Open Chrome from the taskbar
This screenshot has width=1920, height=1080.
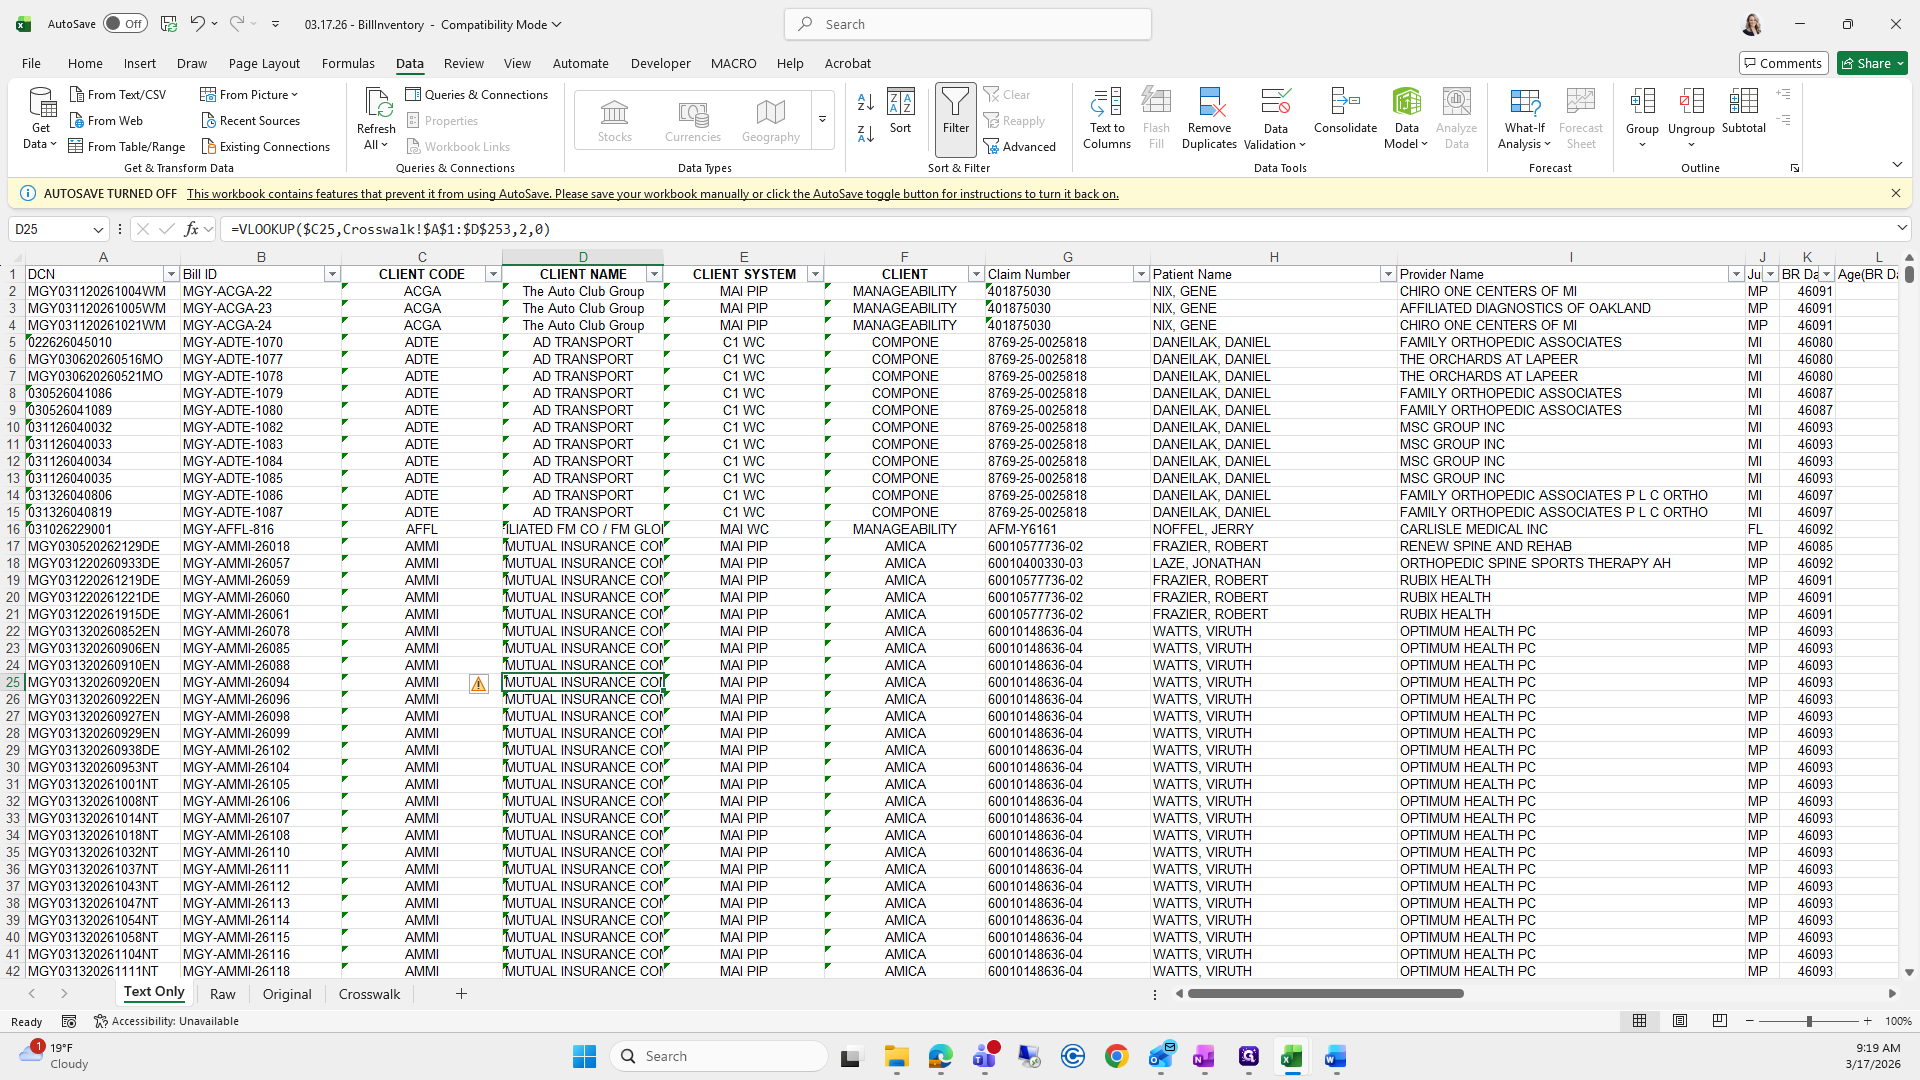tap(1116, 1056)
